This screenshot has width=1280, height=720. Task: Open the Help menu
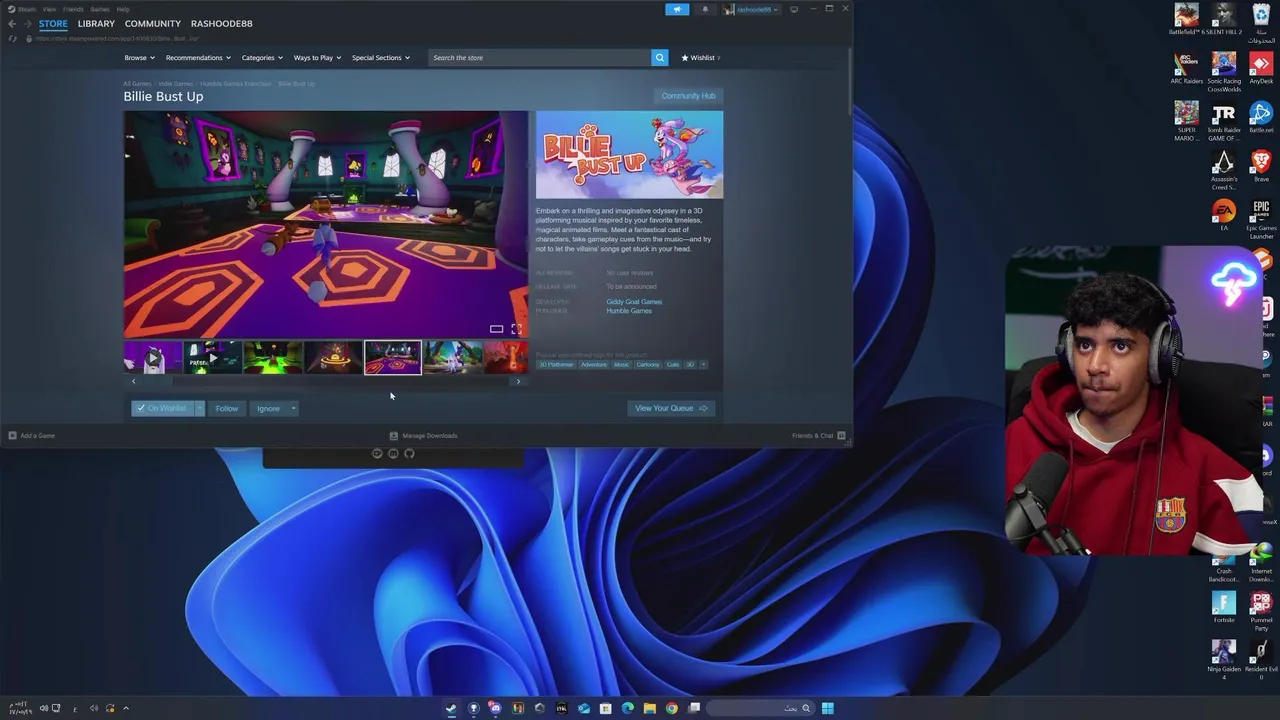123,9
